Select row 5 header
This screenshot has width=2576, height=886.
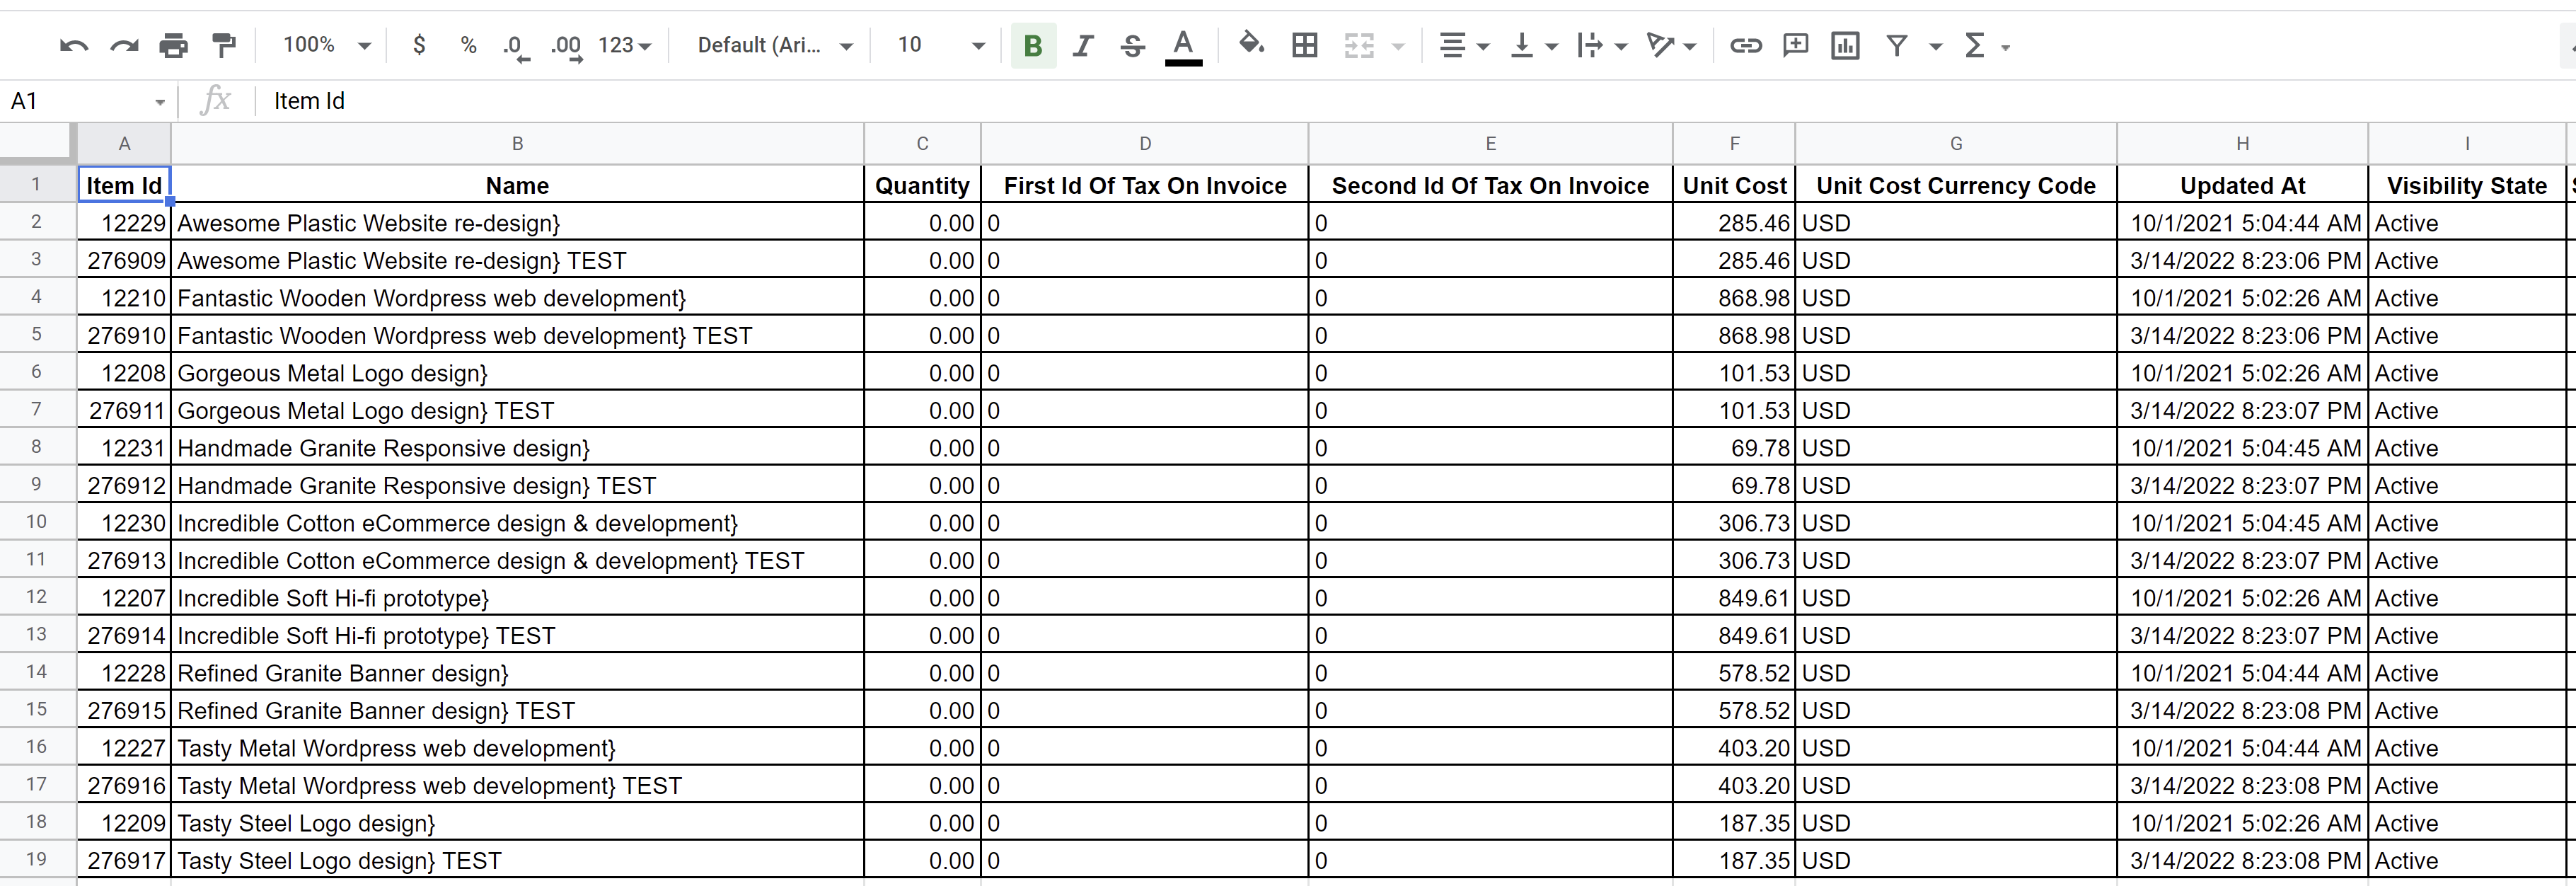37,334
